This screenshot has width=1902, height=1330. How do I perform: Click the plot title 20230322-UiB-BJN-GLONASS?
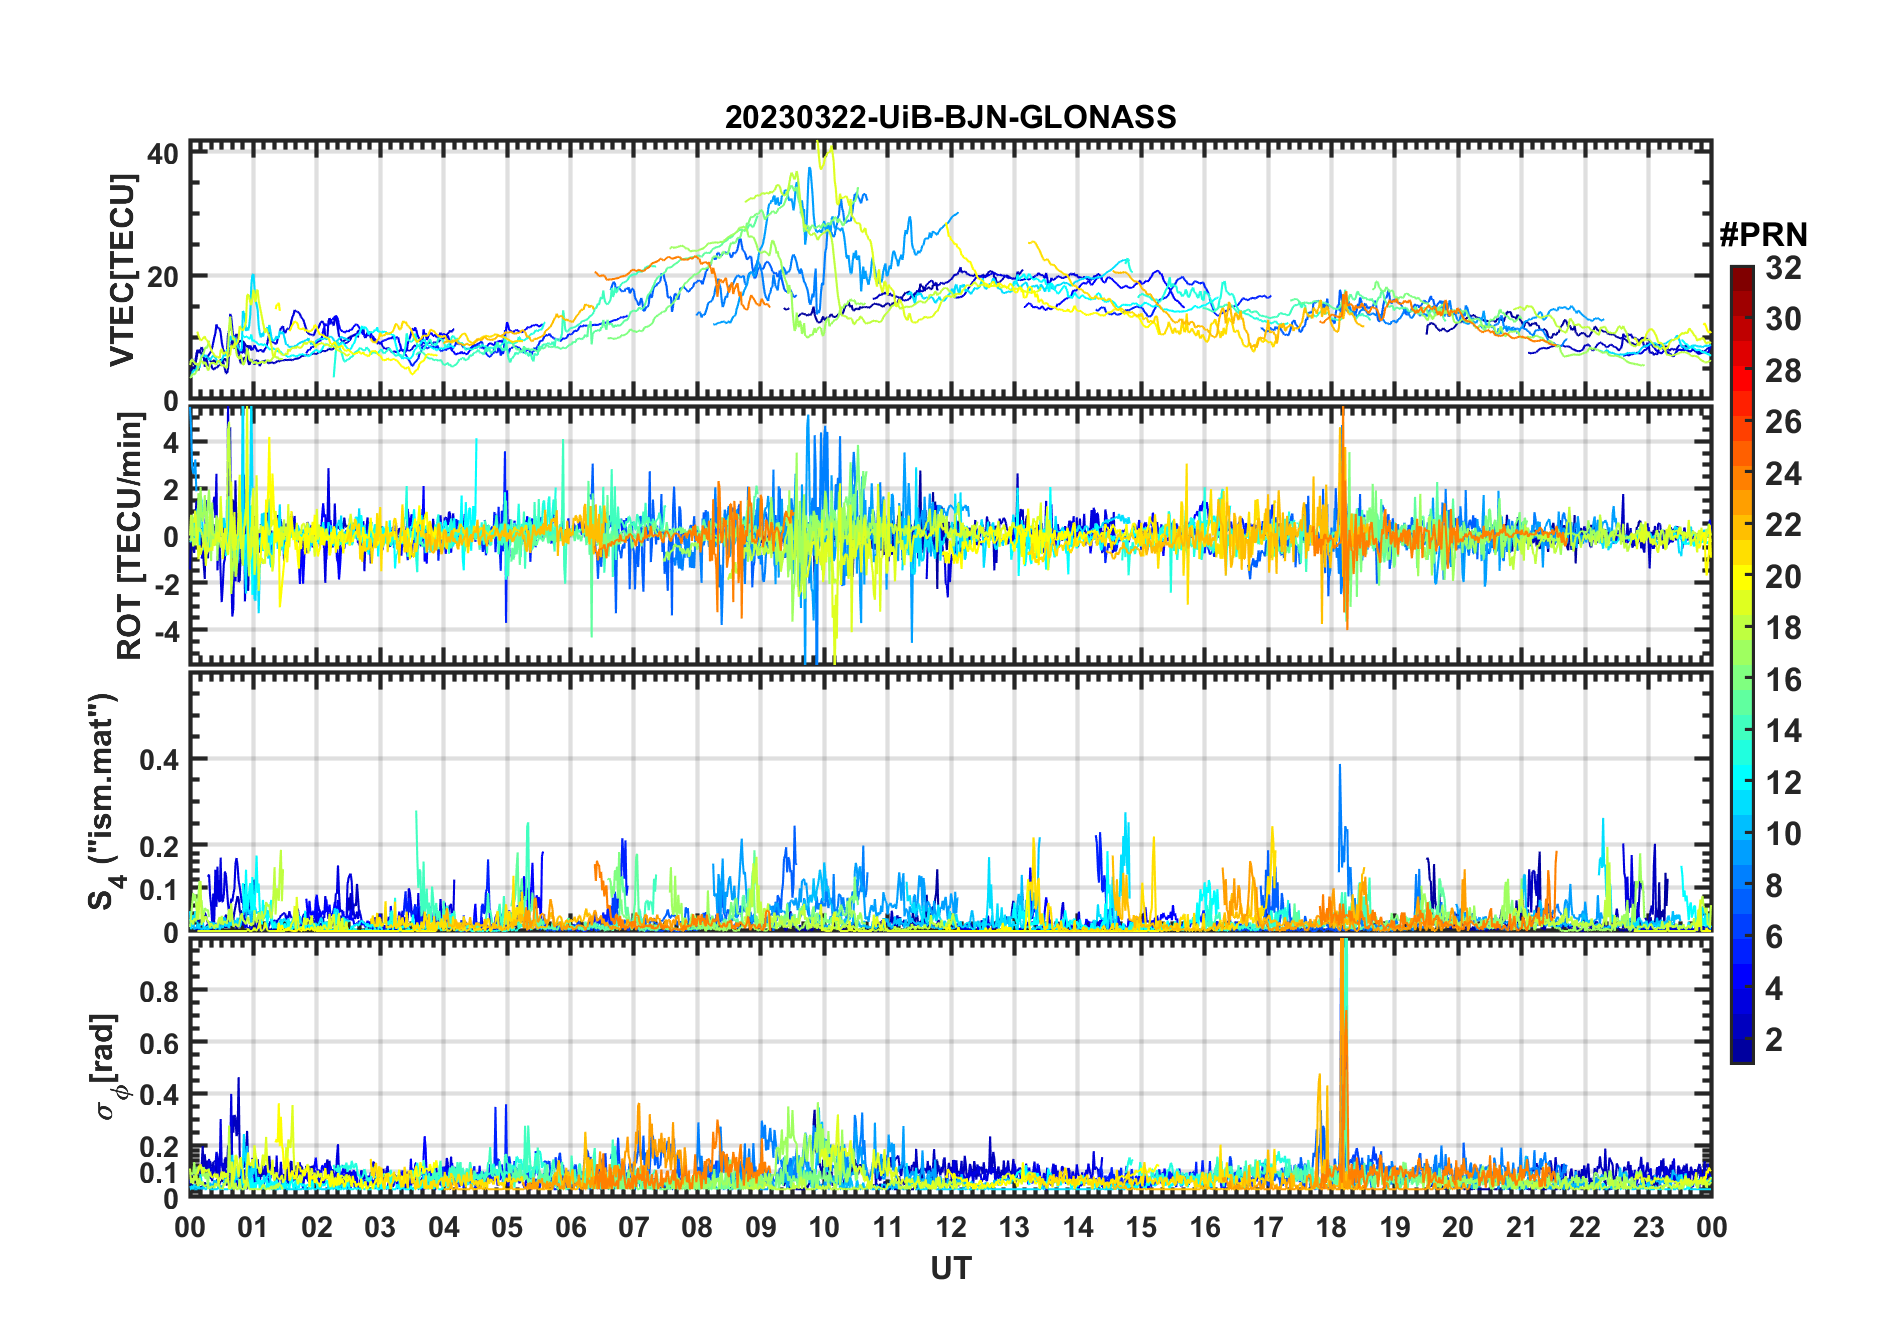(x=950, y=117)
